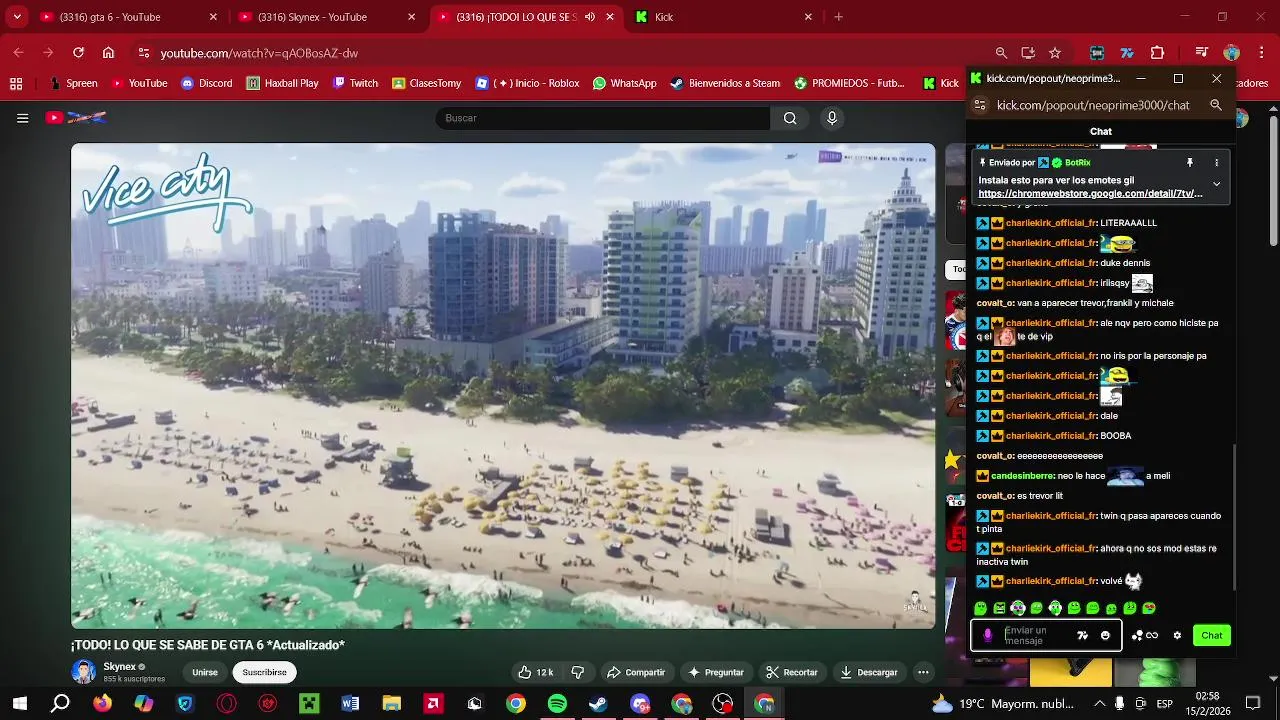The image size is (1280, 720).
Task: Mute the playing TODO LO QUE SE tab
Action: point(589,17)
